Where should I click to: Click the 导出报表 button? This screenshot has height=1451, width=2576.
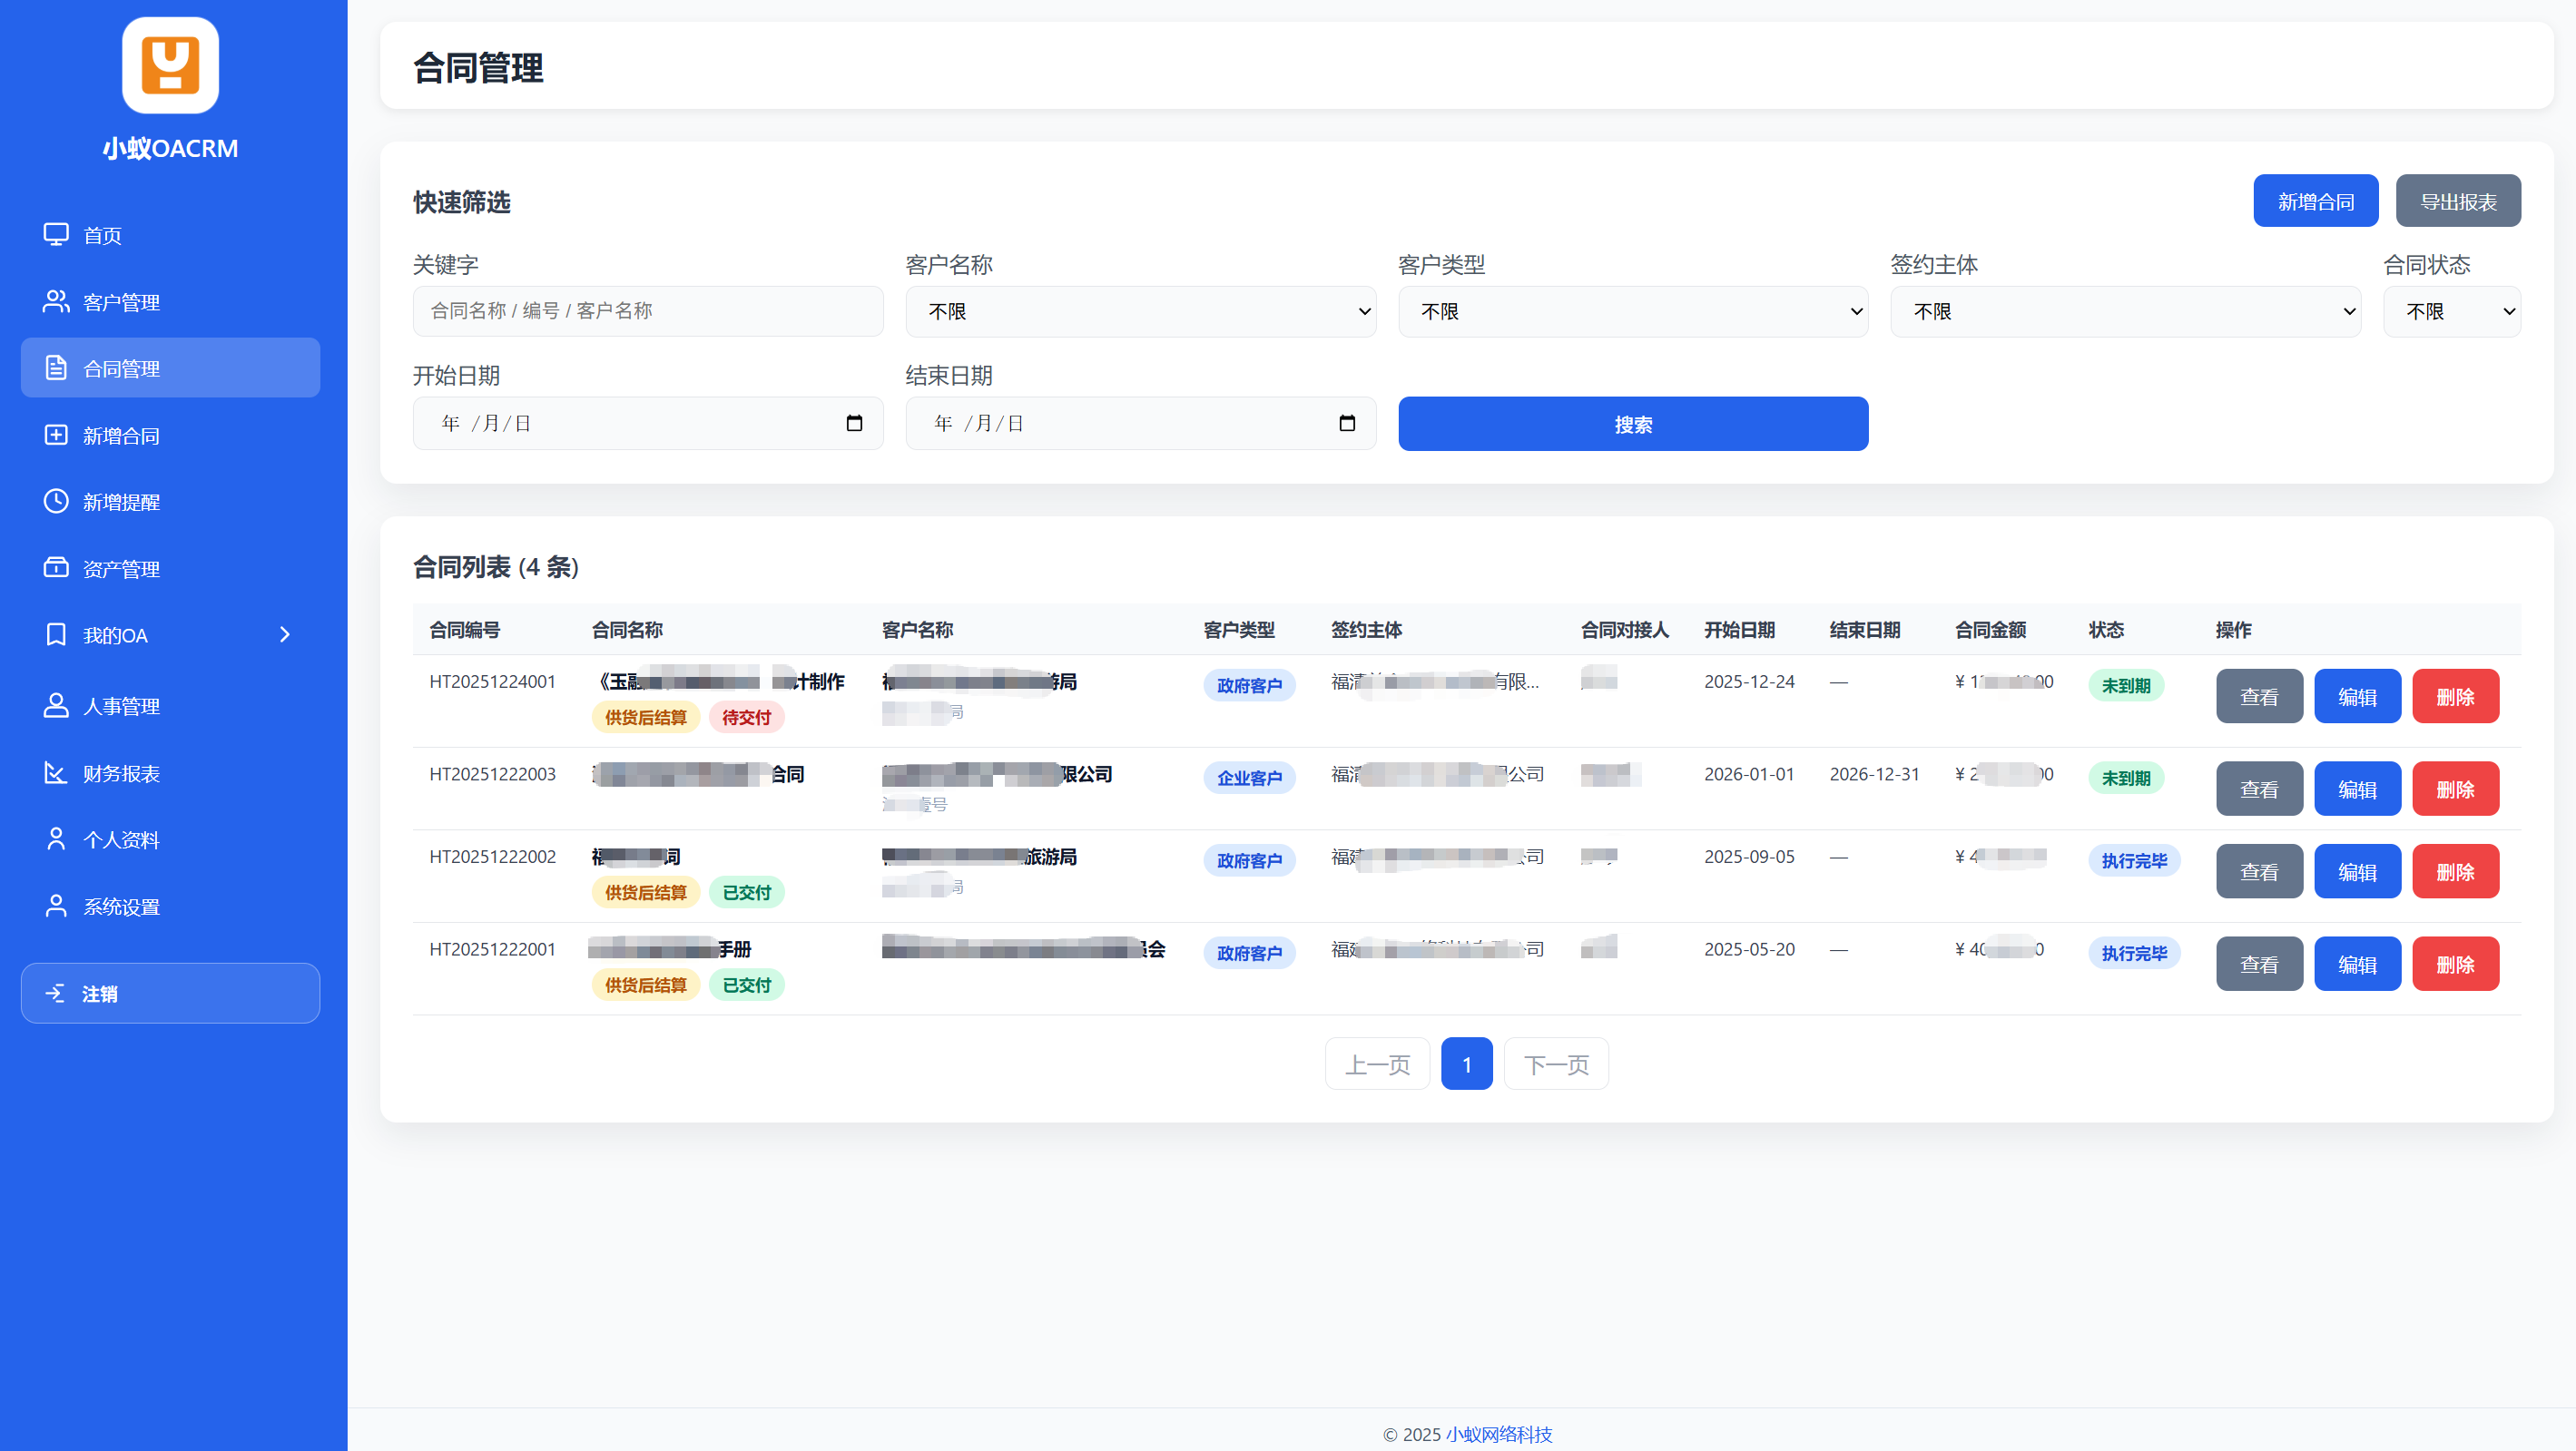point(2457,201)
